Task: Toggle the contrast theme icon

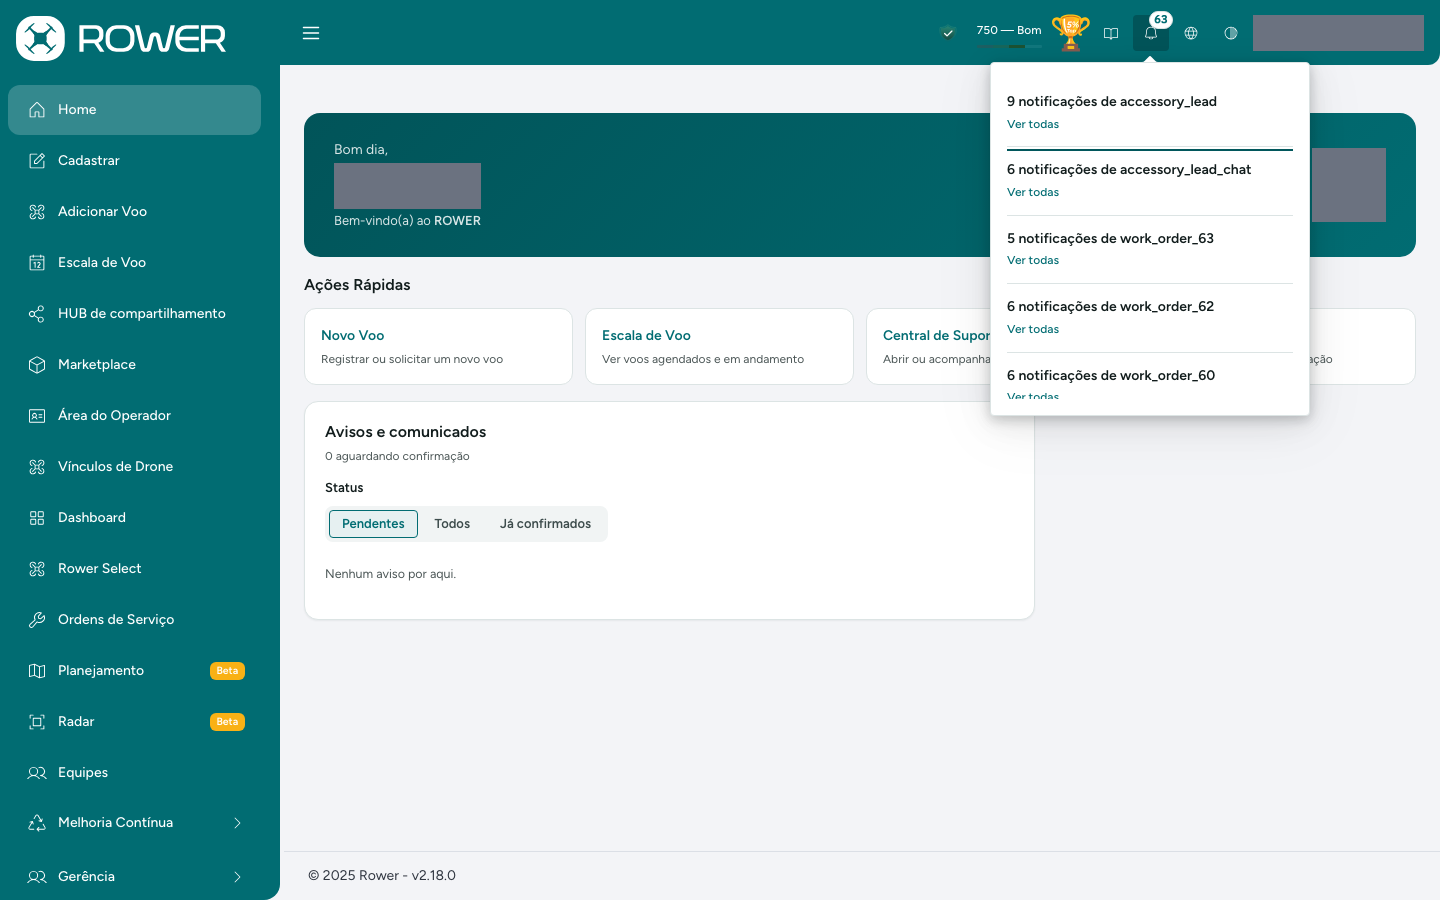Action: pyautogui.click(x=1231, y=33)
